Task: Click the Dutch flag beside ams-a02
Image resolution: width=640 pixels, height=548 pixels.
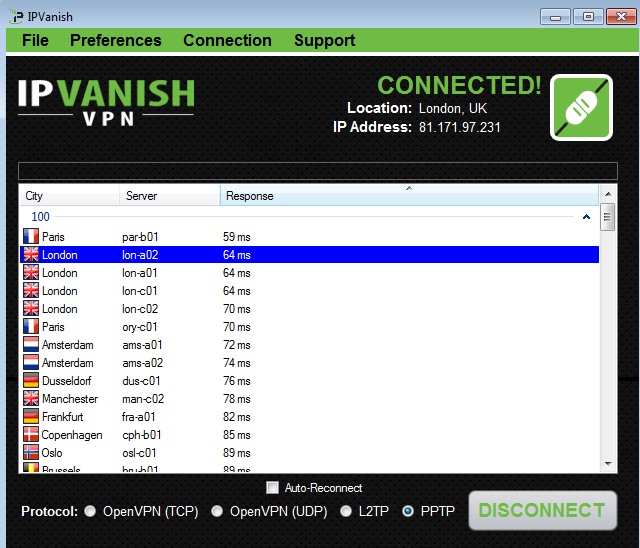Action: pos(31,362)
